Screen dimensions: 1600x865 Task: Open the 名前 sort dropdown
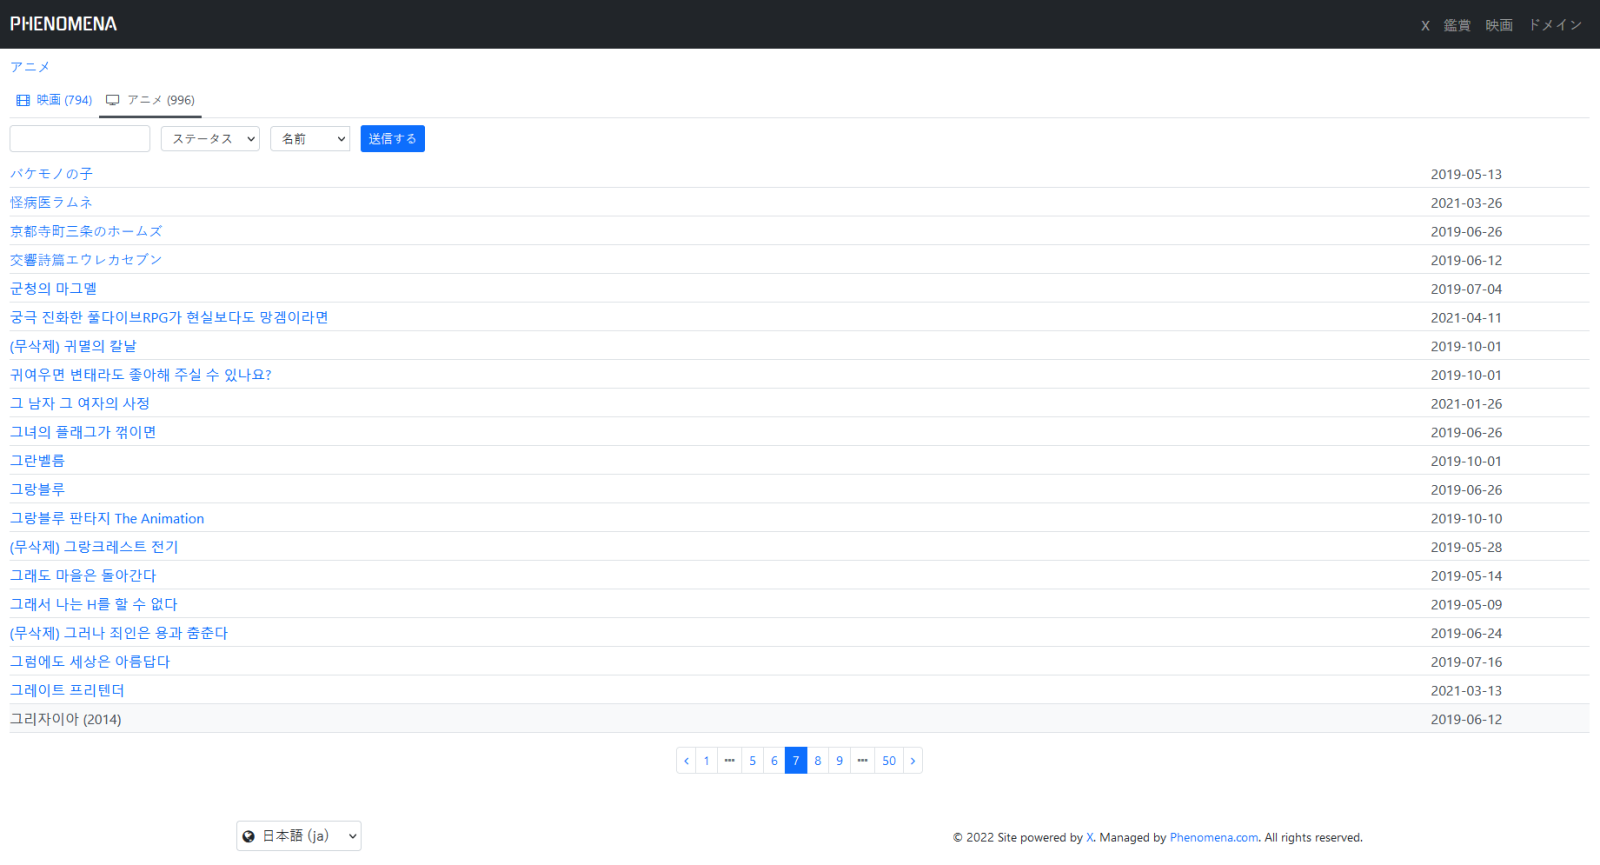(x=310, y=139)
